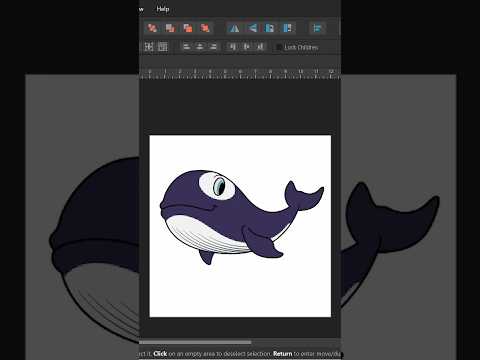This screenshot has height=360, width=480.
Task: Align objects to the right
Action: [x=213, y=47]
